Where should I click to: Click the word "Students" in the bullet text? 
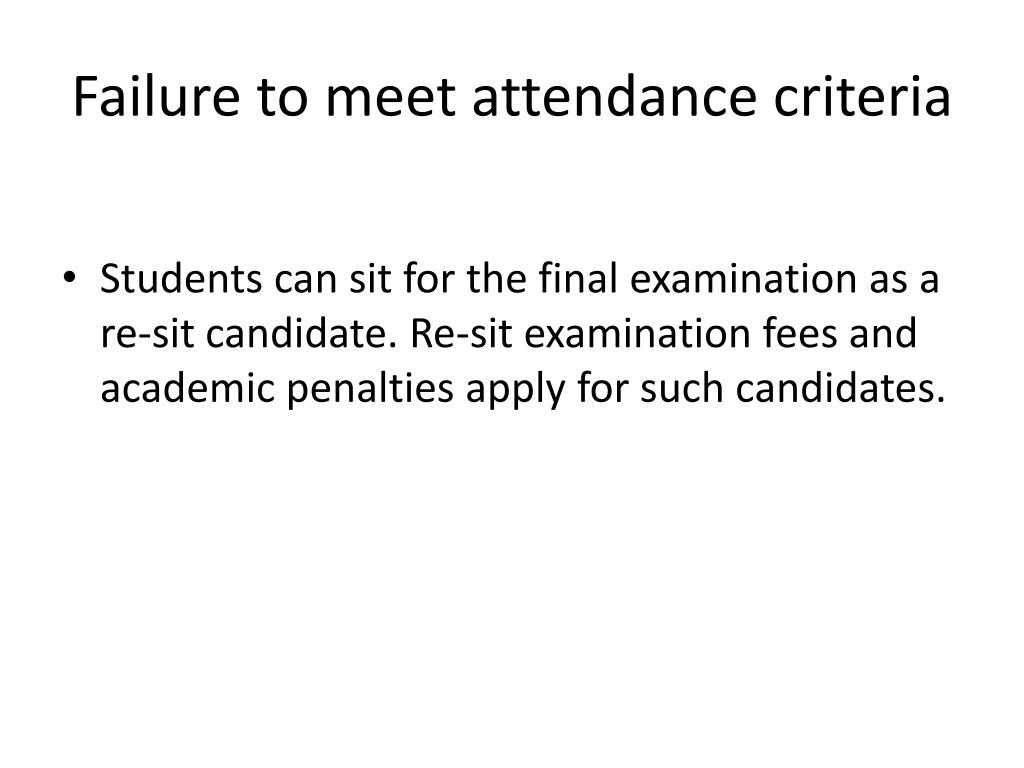[181, 279]
